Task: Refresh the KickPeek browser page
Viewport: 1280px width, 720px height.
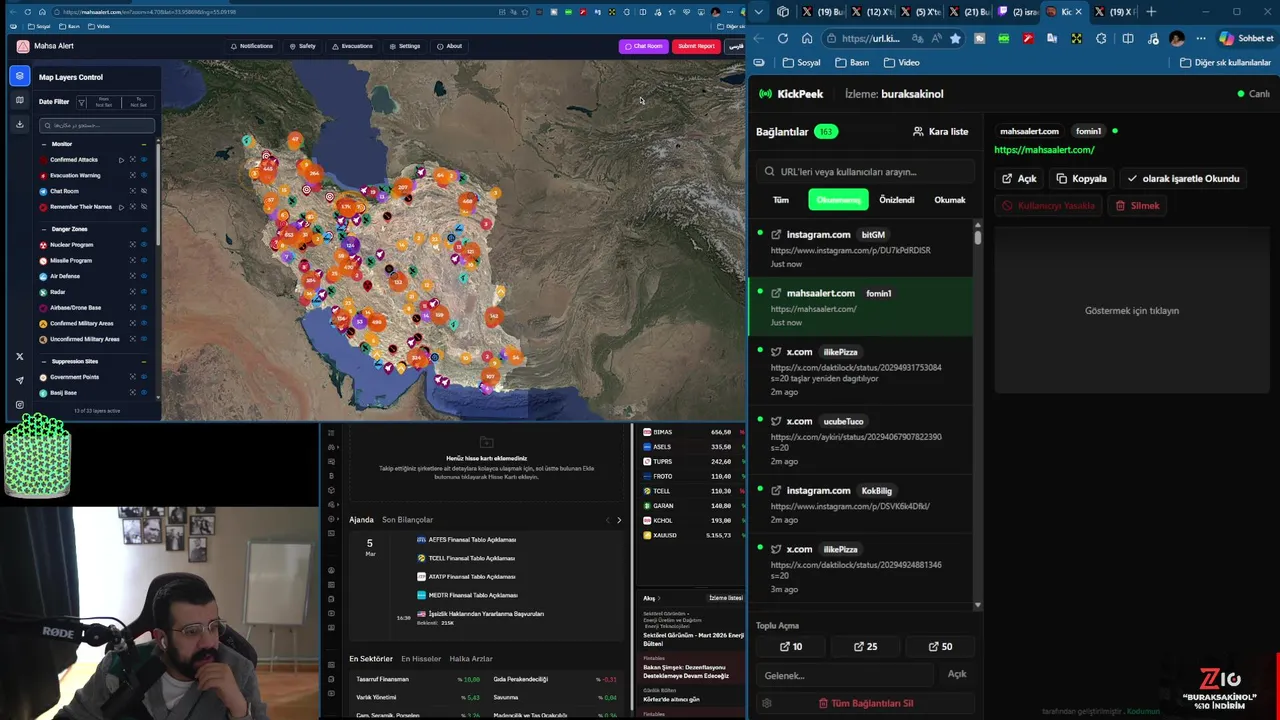Action: [782, 38]
